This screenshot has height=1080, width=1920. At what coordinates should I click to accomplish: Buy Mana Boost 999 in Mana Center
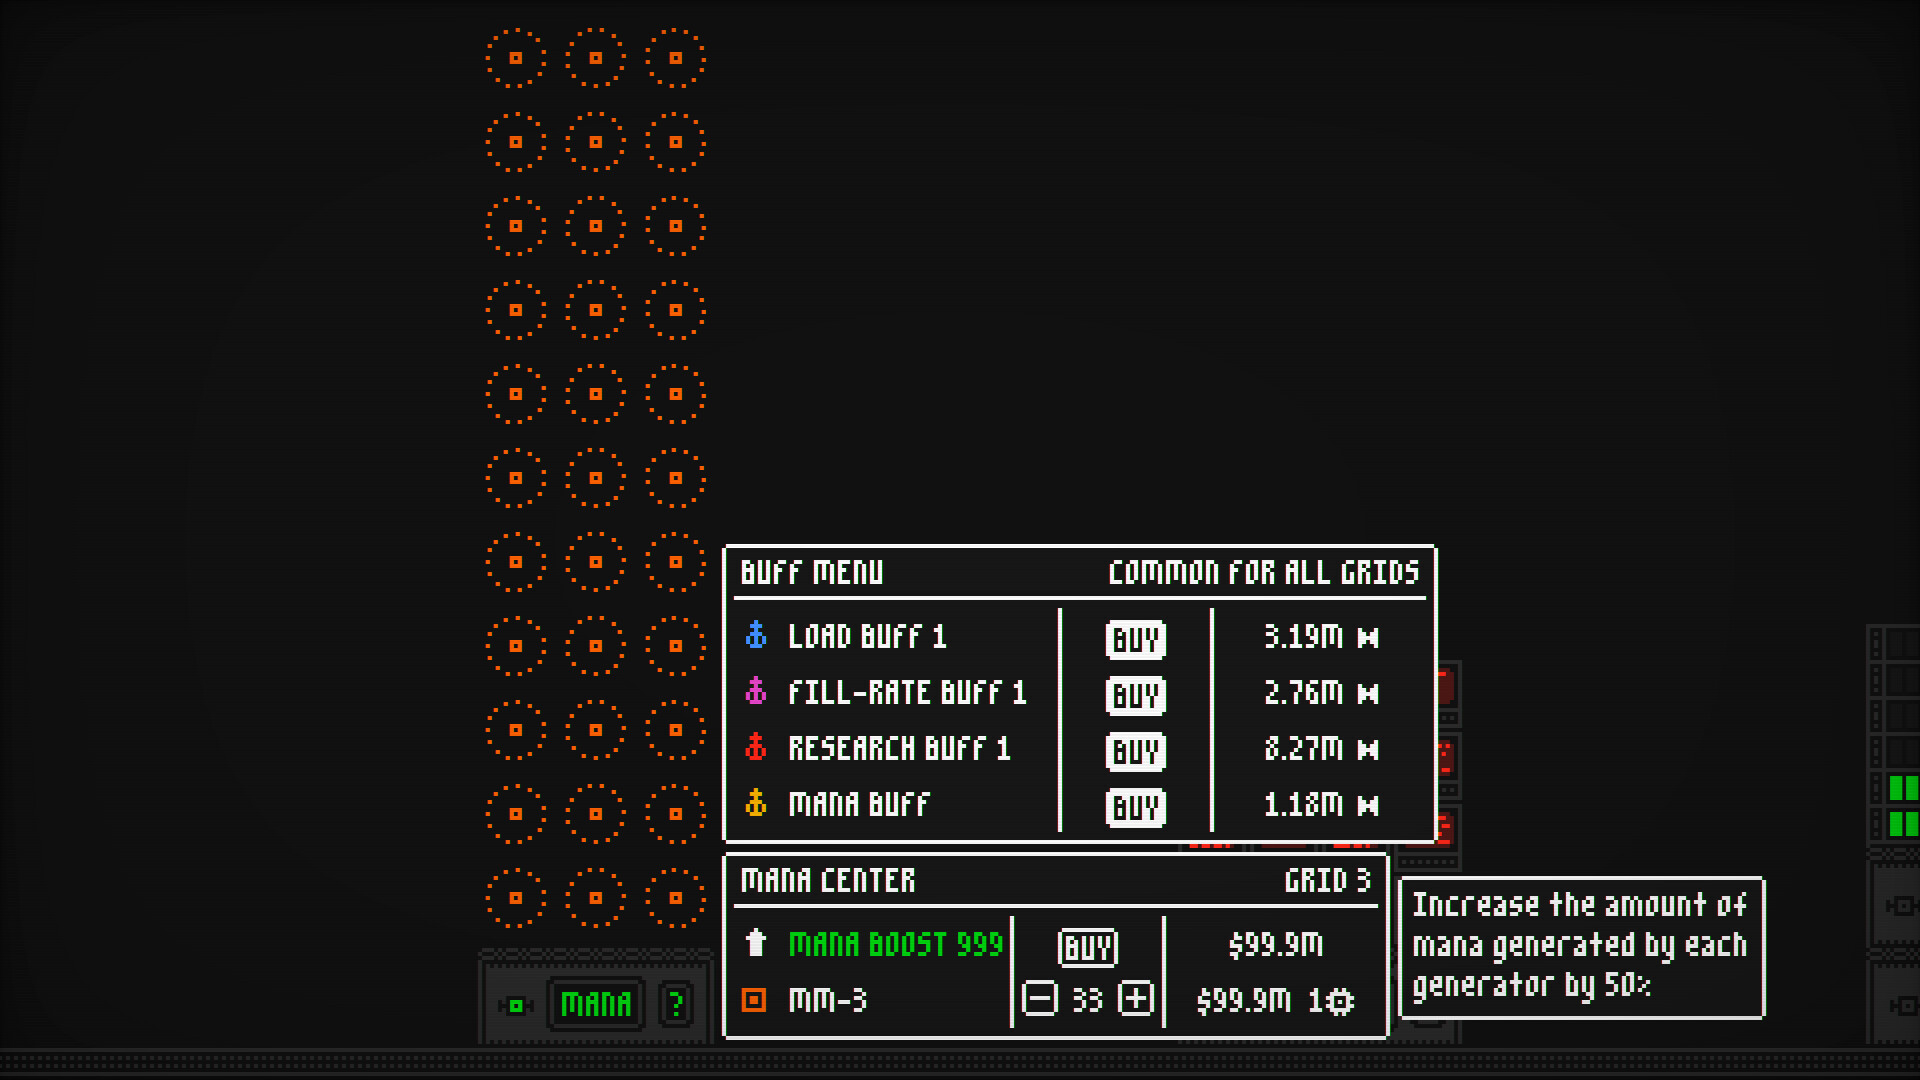pos(1087,947)
